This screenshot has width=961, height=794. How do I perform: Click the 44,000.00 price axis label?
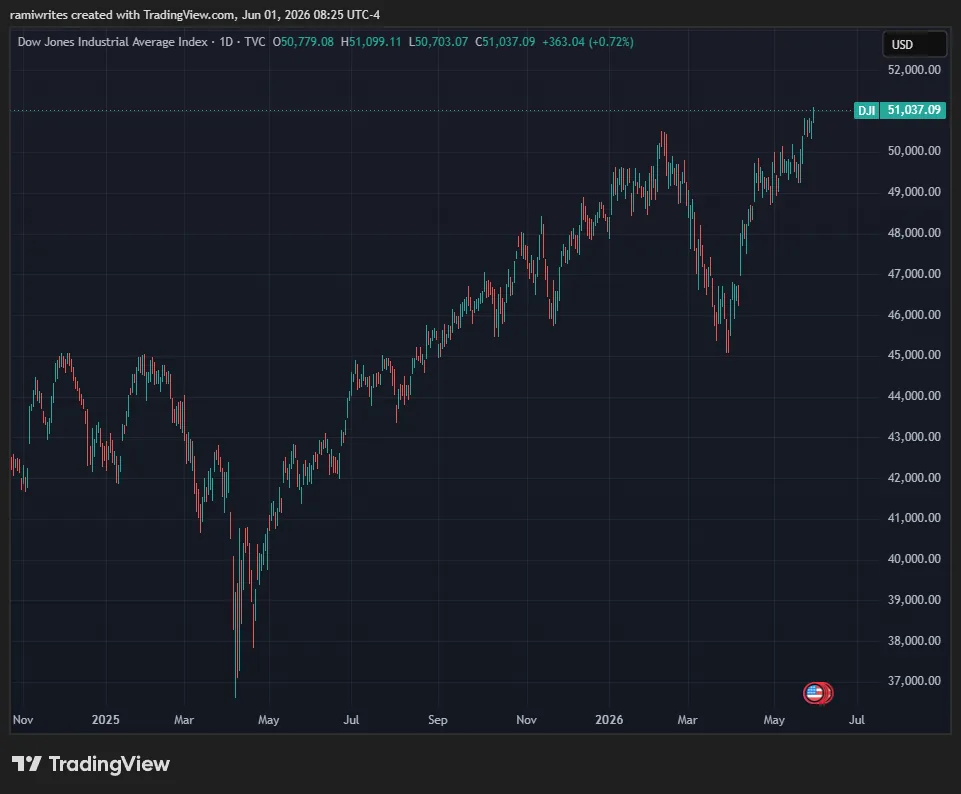click(x=914, y=396)
